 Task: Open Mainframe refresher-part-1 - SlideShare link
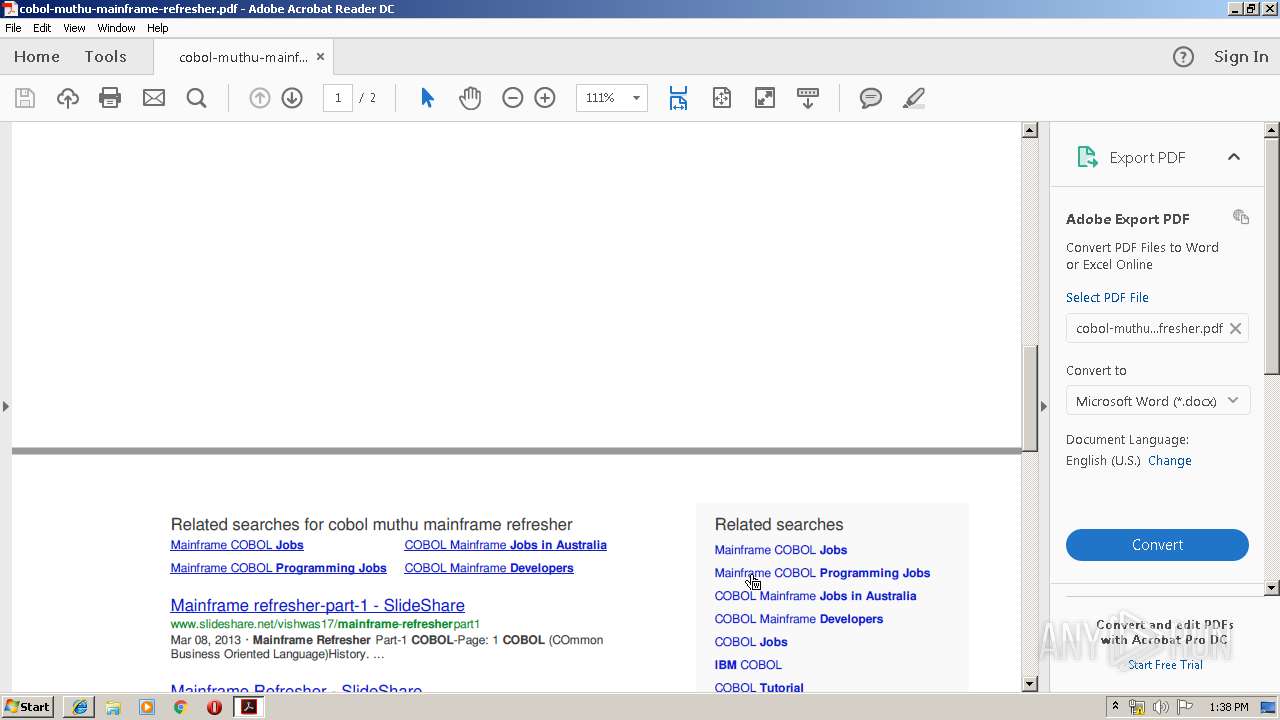317,605
